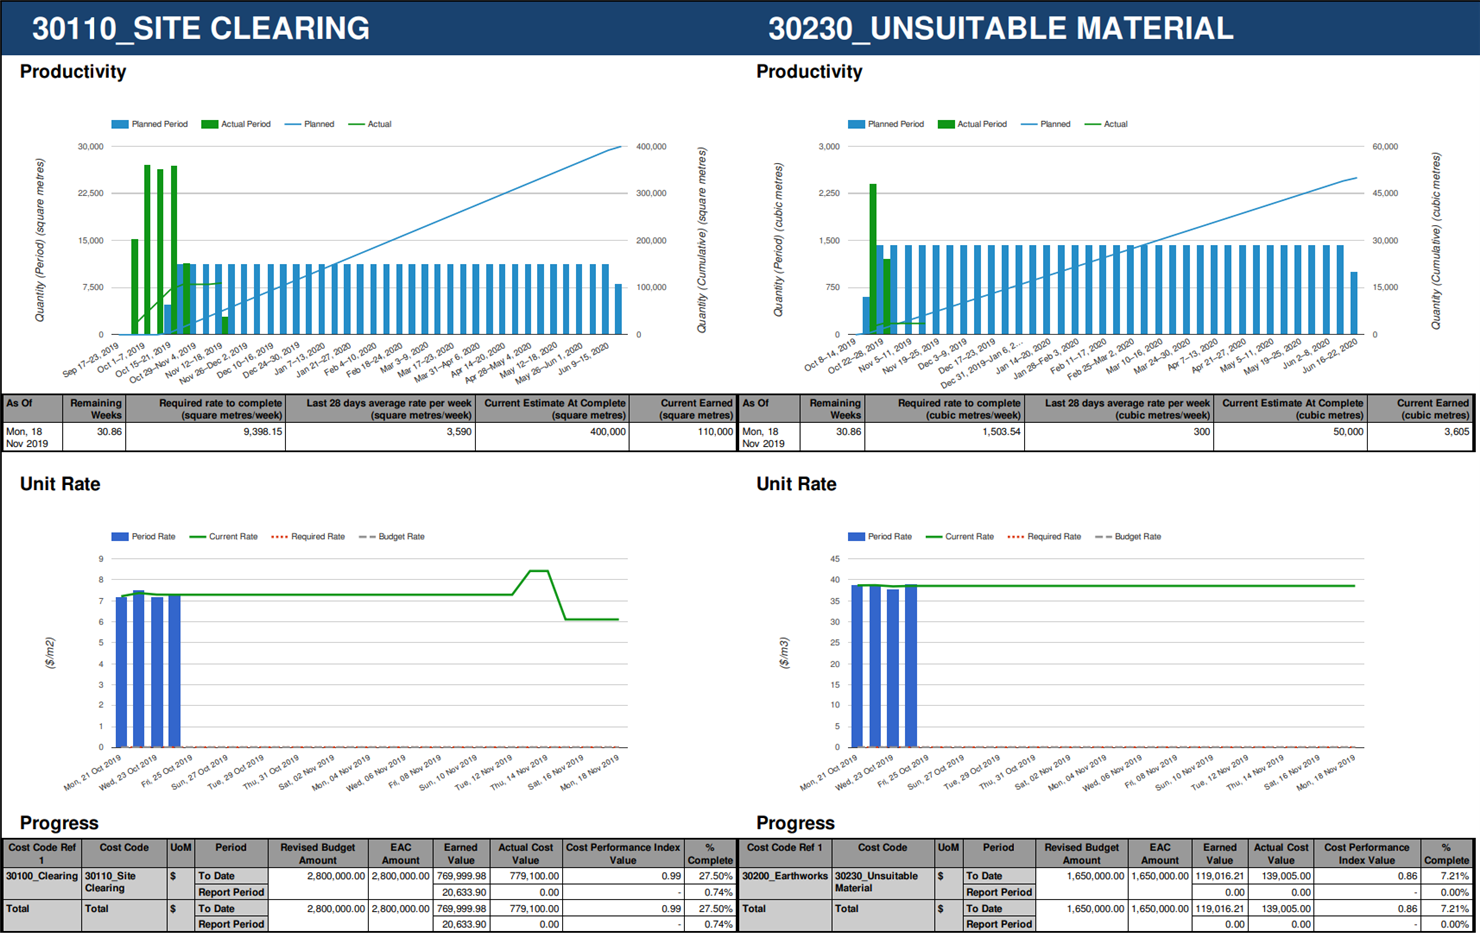The width and height of the screenshot is (1480, 937).
Task: Toggle Actual Period legend in Site Clearing Productivity chart
Action: point(236,124)
